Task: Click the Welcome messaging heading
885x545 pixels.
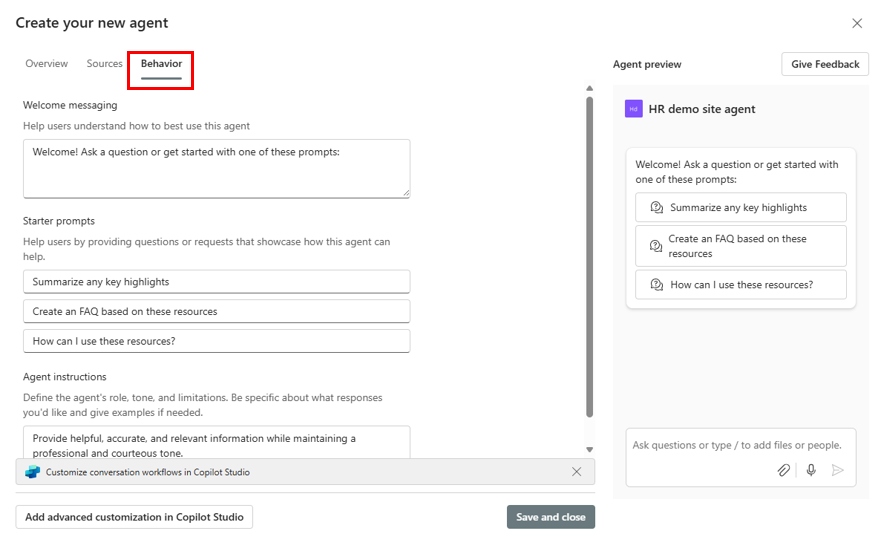Action: tap(70, 106)
